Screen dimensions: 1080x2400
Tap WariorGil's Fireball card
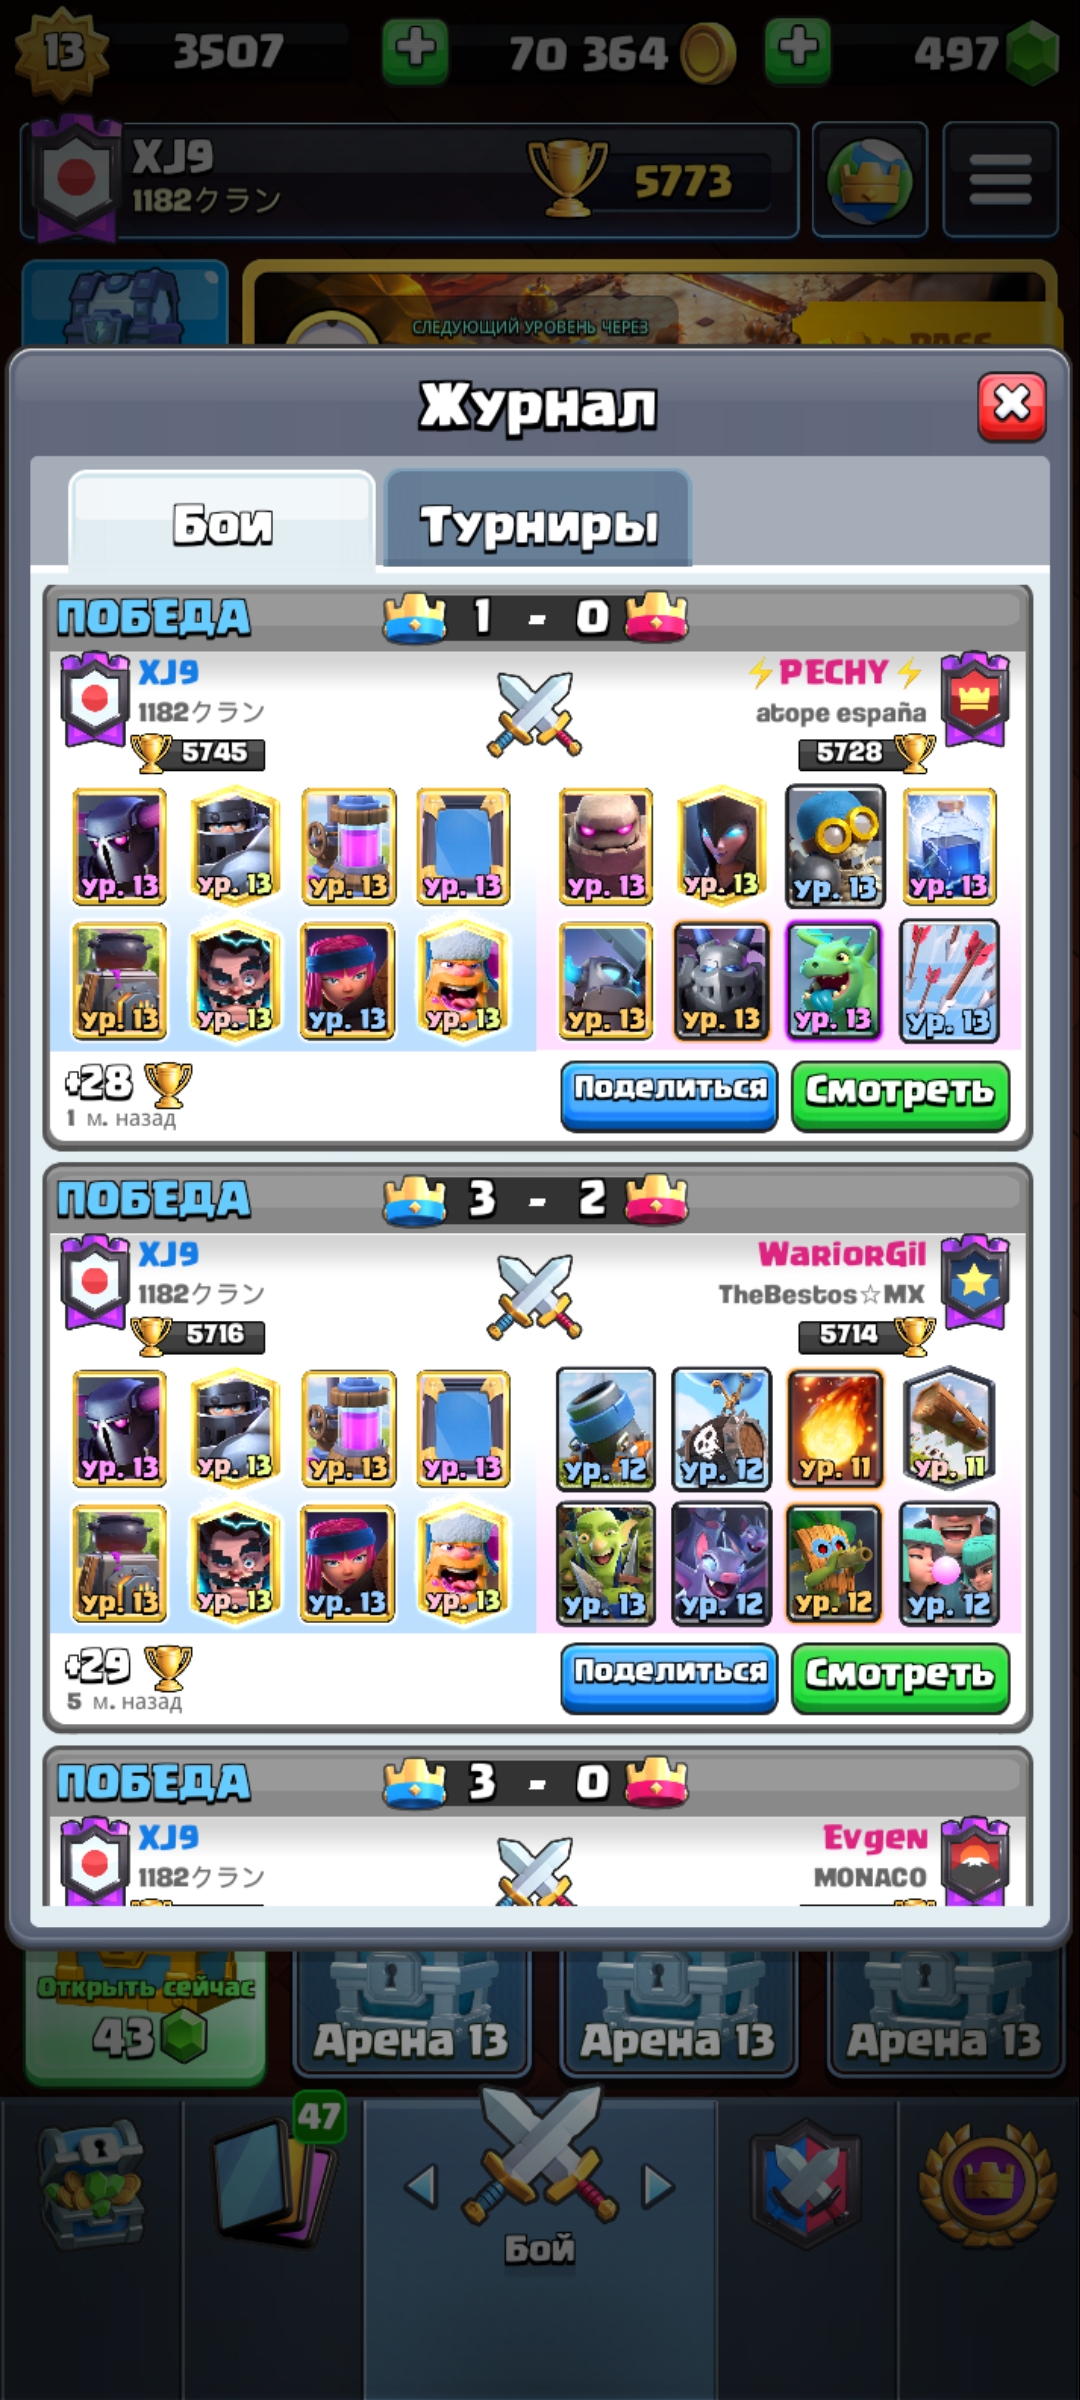[x=835, y=1428]
